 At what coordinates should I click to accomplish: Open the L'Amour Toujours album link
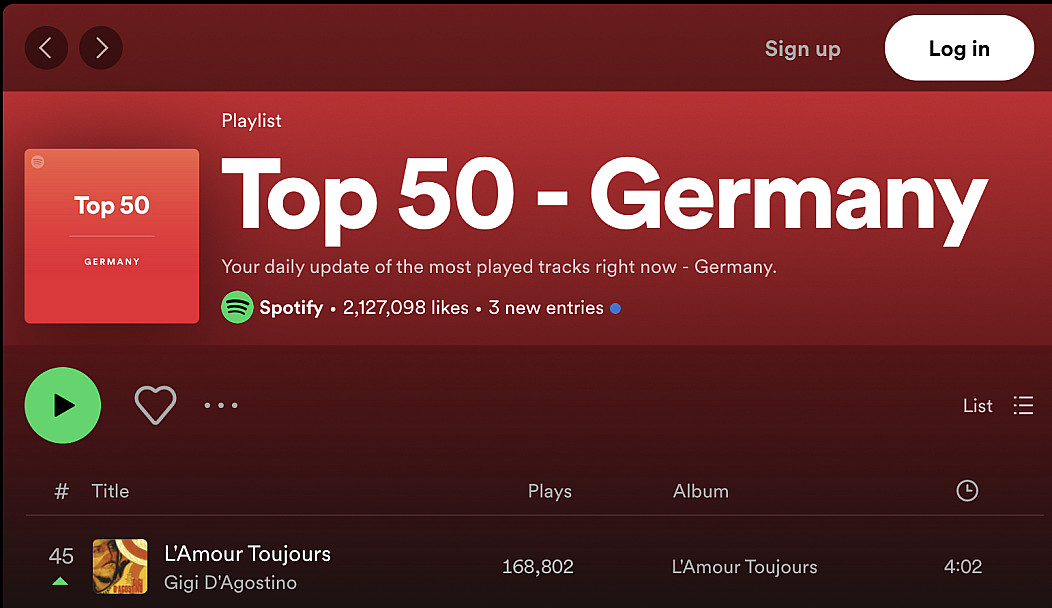pyautogui.click(x=745, y=567)
